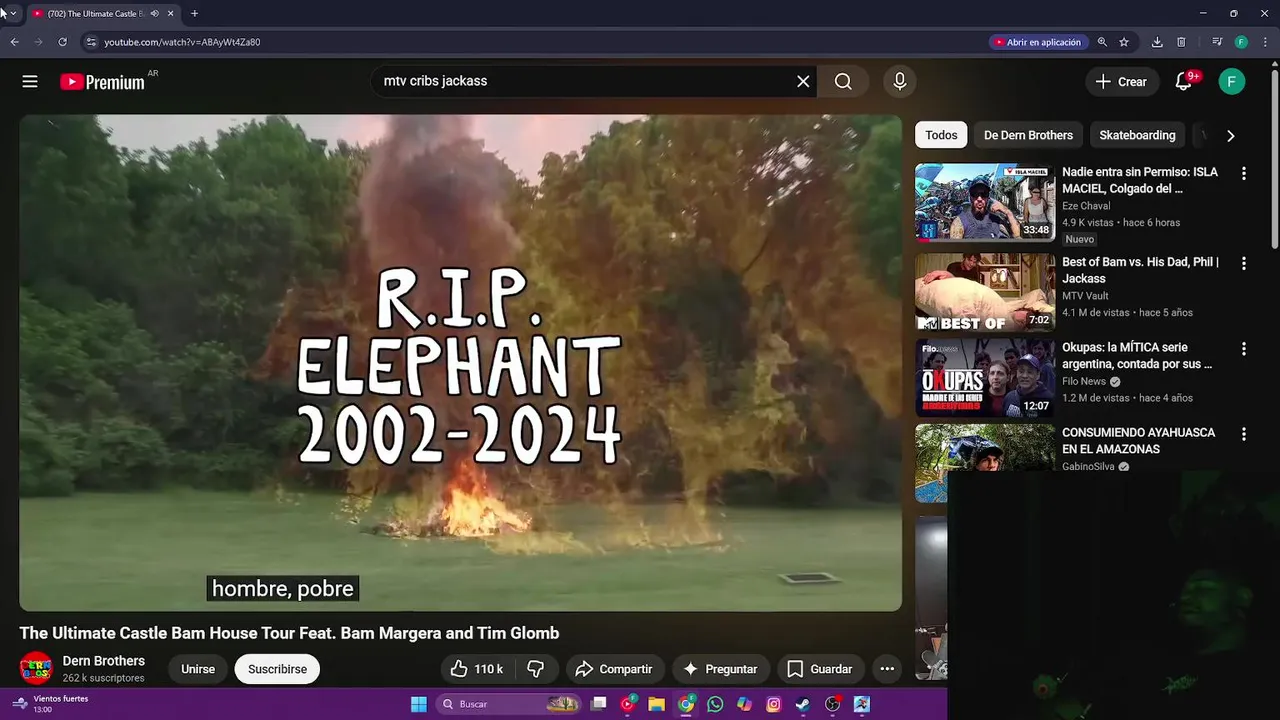Open Nadie entra sin Permiso thumbnail
Image resolution: width=1280 pixels, height=720 pixels.
pyautogui.click(x=985, y=202)
